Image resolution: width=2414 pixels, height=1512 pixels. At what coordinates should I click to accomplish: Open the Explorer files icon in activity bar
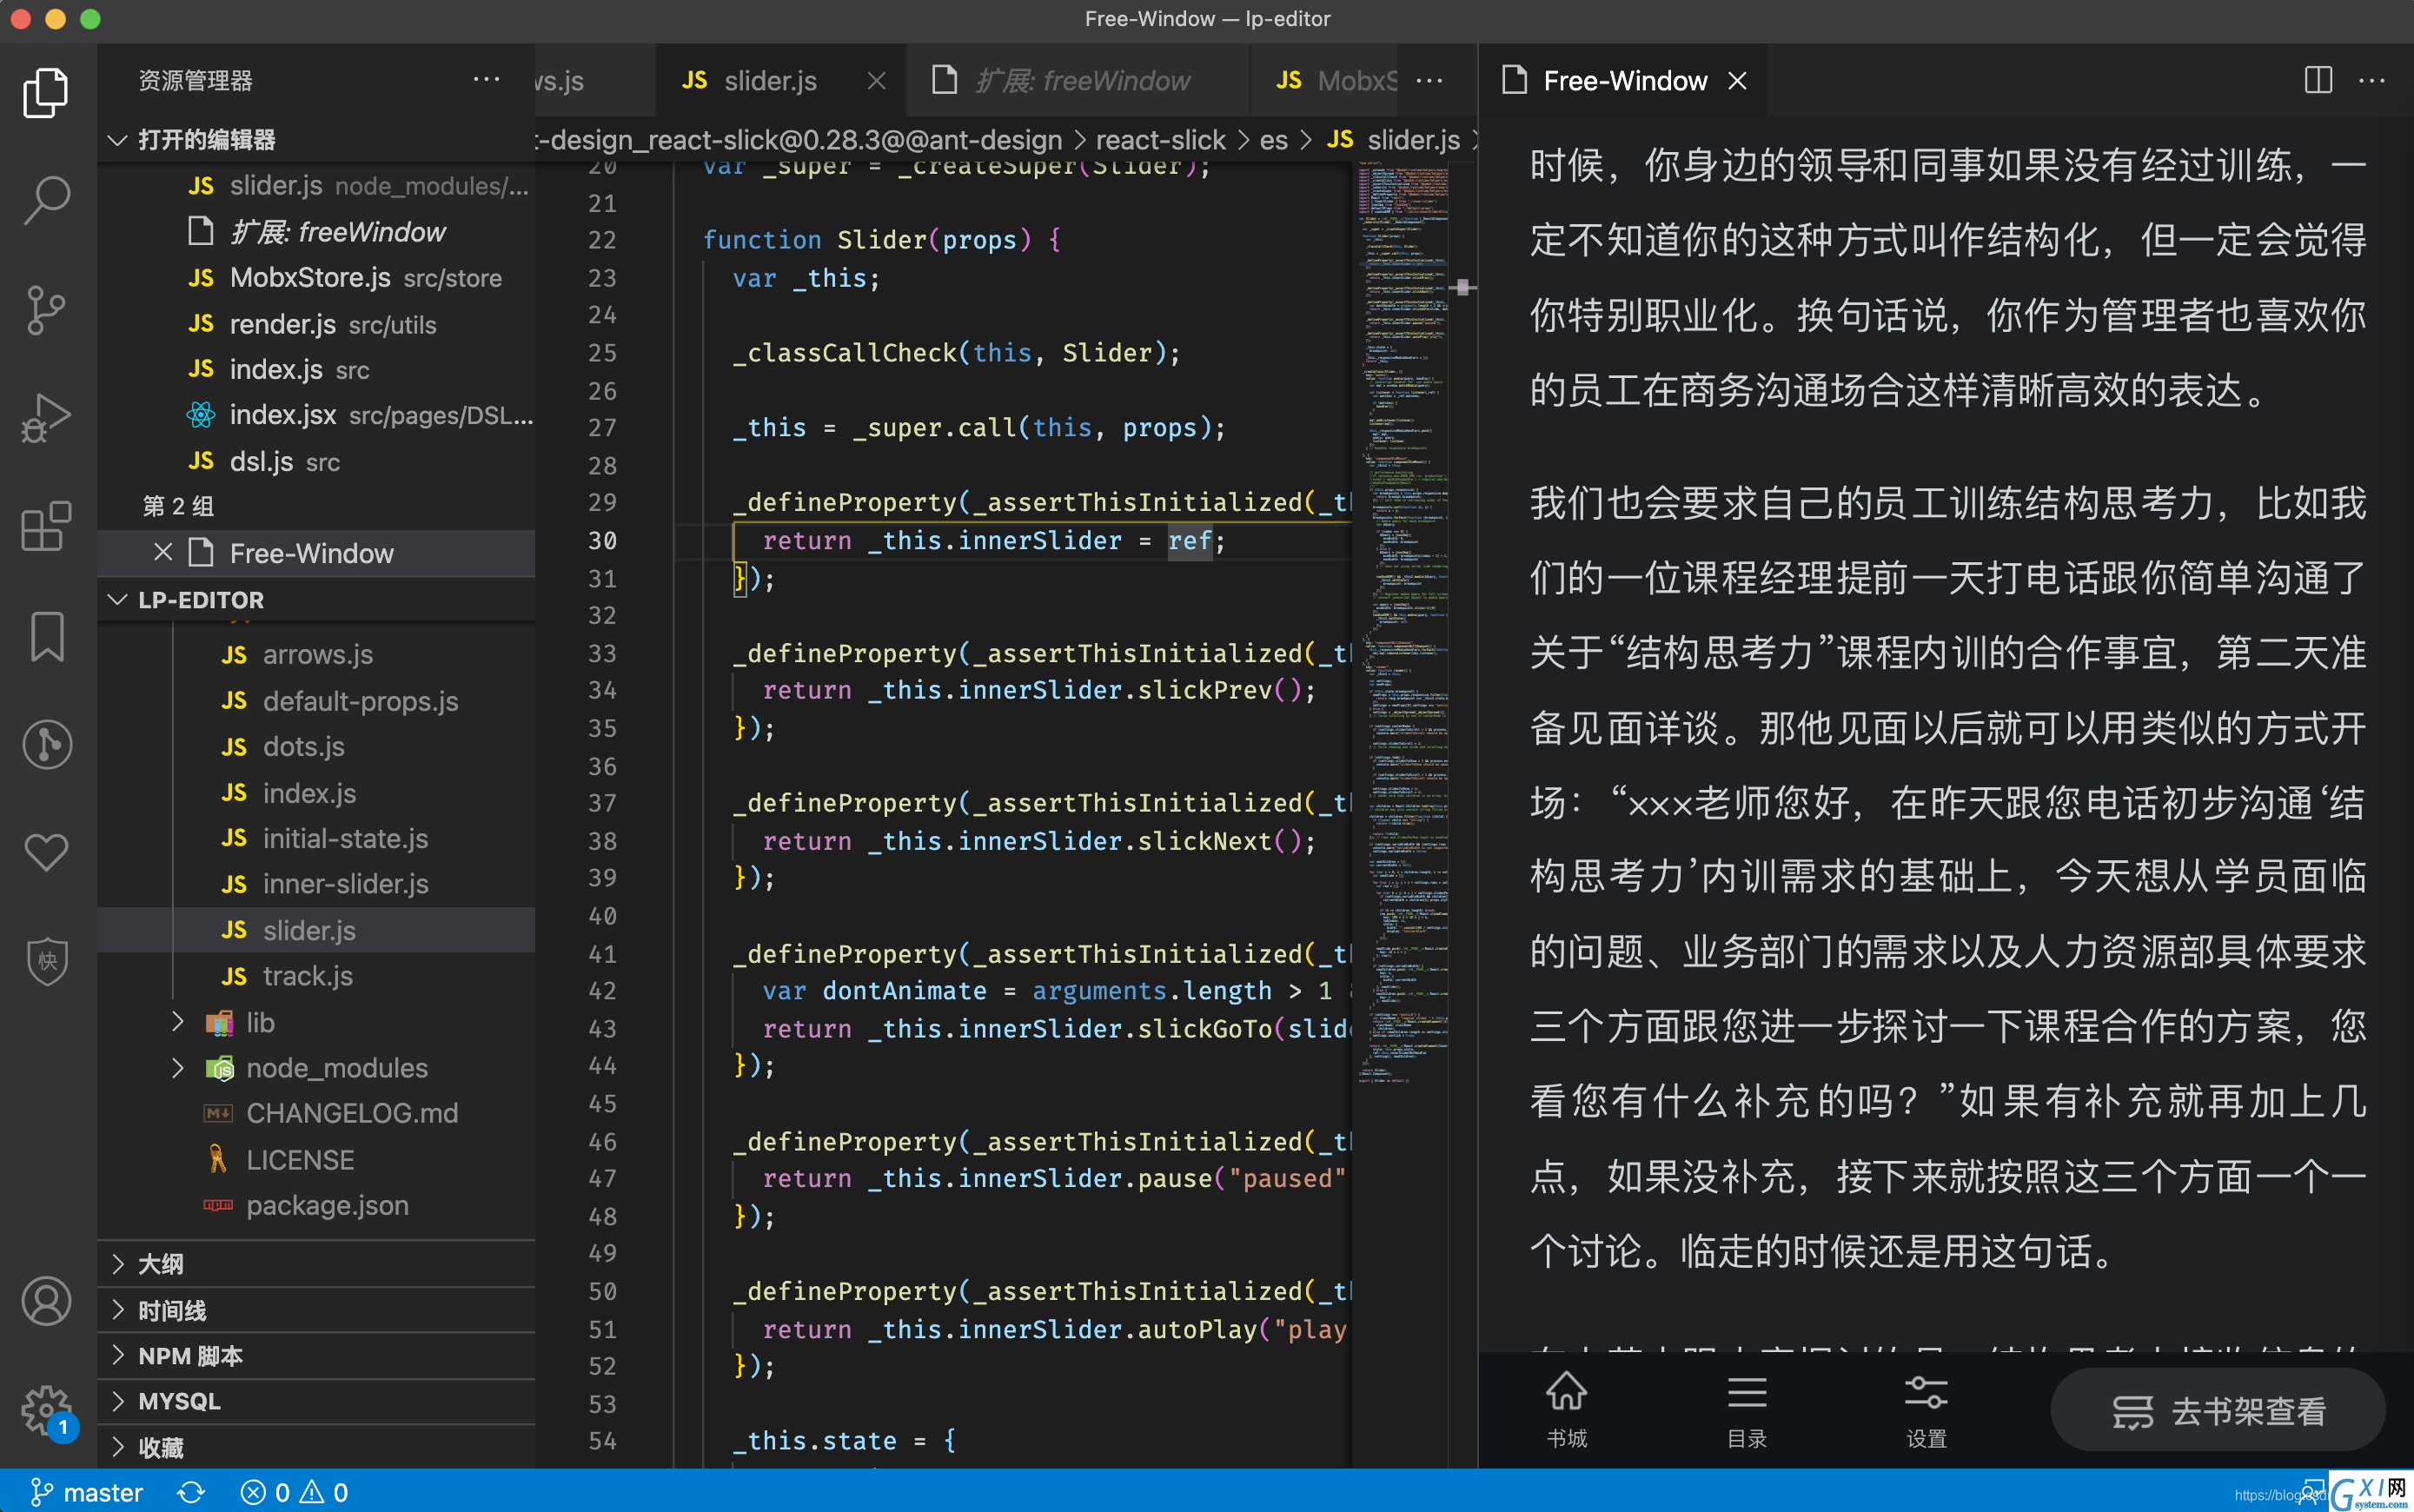pyautogui.click(x=46, y=92)
